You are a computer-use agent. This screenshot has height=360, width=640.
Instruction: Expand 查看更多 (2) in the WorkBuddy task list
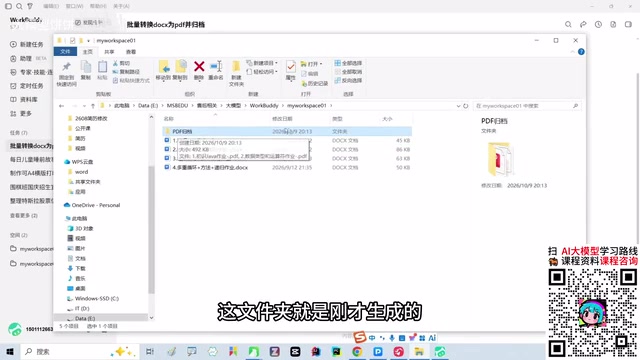pyautogui.click(x=24, y=215)
